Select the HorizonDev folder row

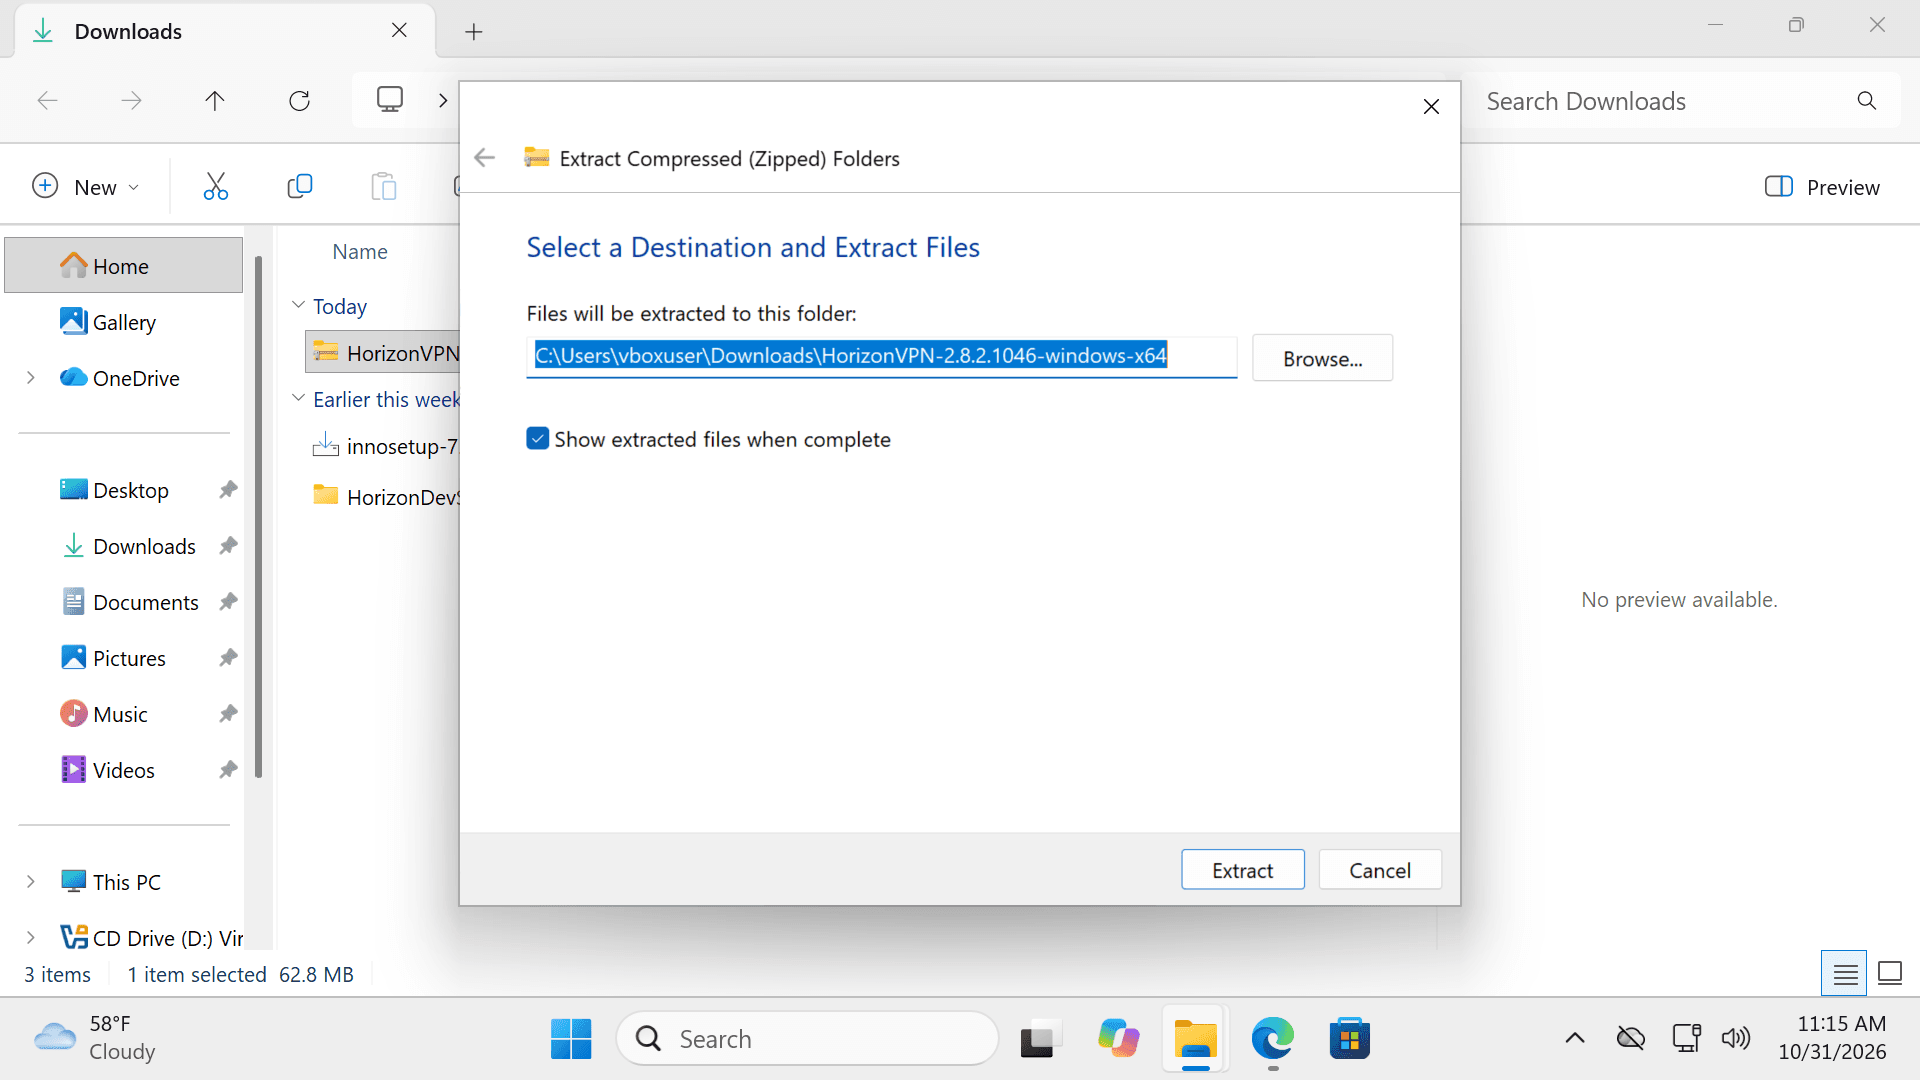[x=385, y=497]
